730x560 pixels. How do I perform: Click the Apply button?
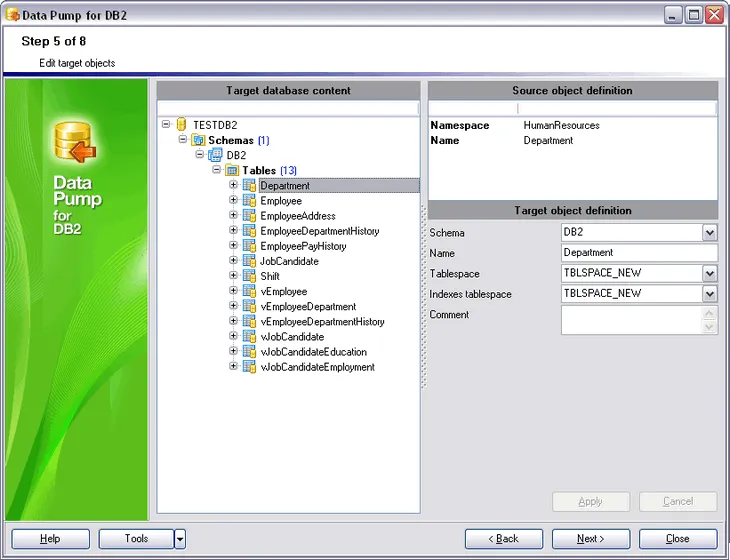tap(591, 502)
